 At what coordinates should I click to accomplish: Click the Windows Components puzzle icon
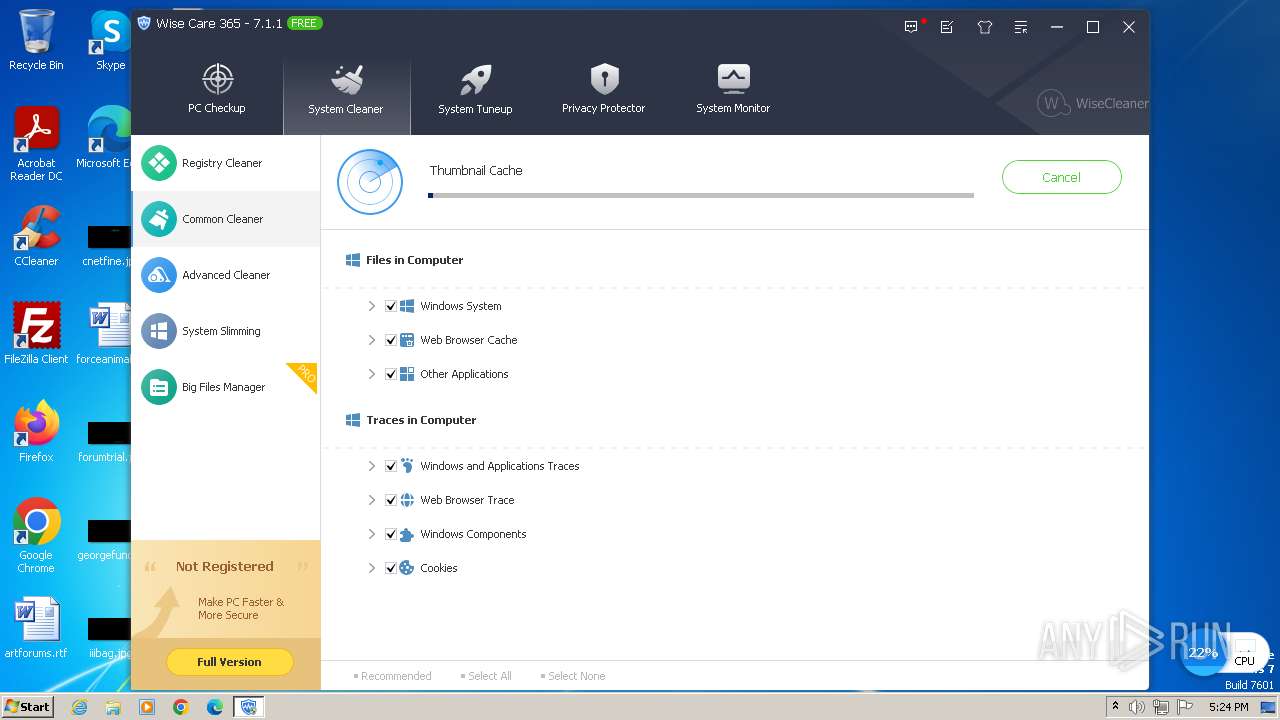tap(407, 534)
